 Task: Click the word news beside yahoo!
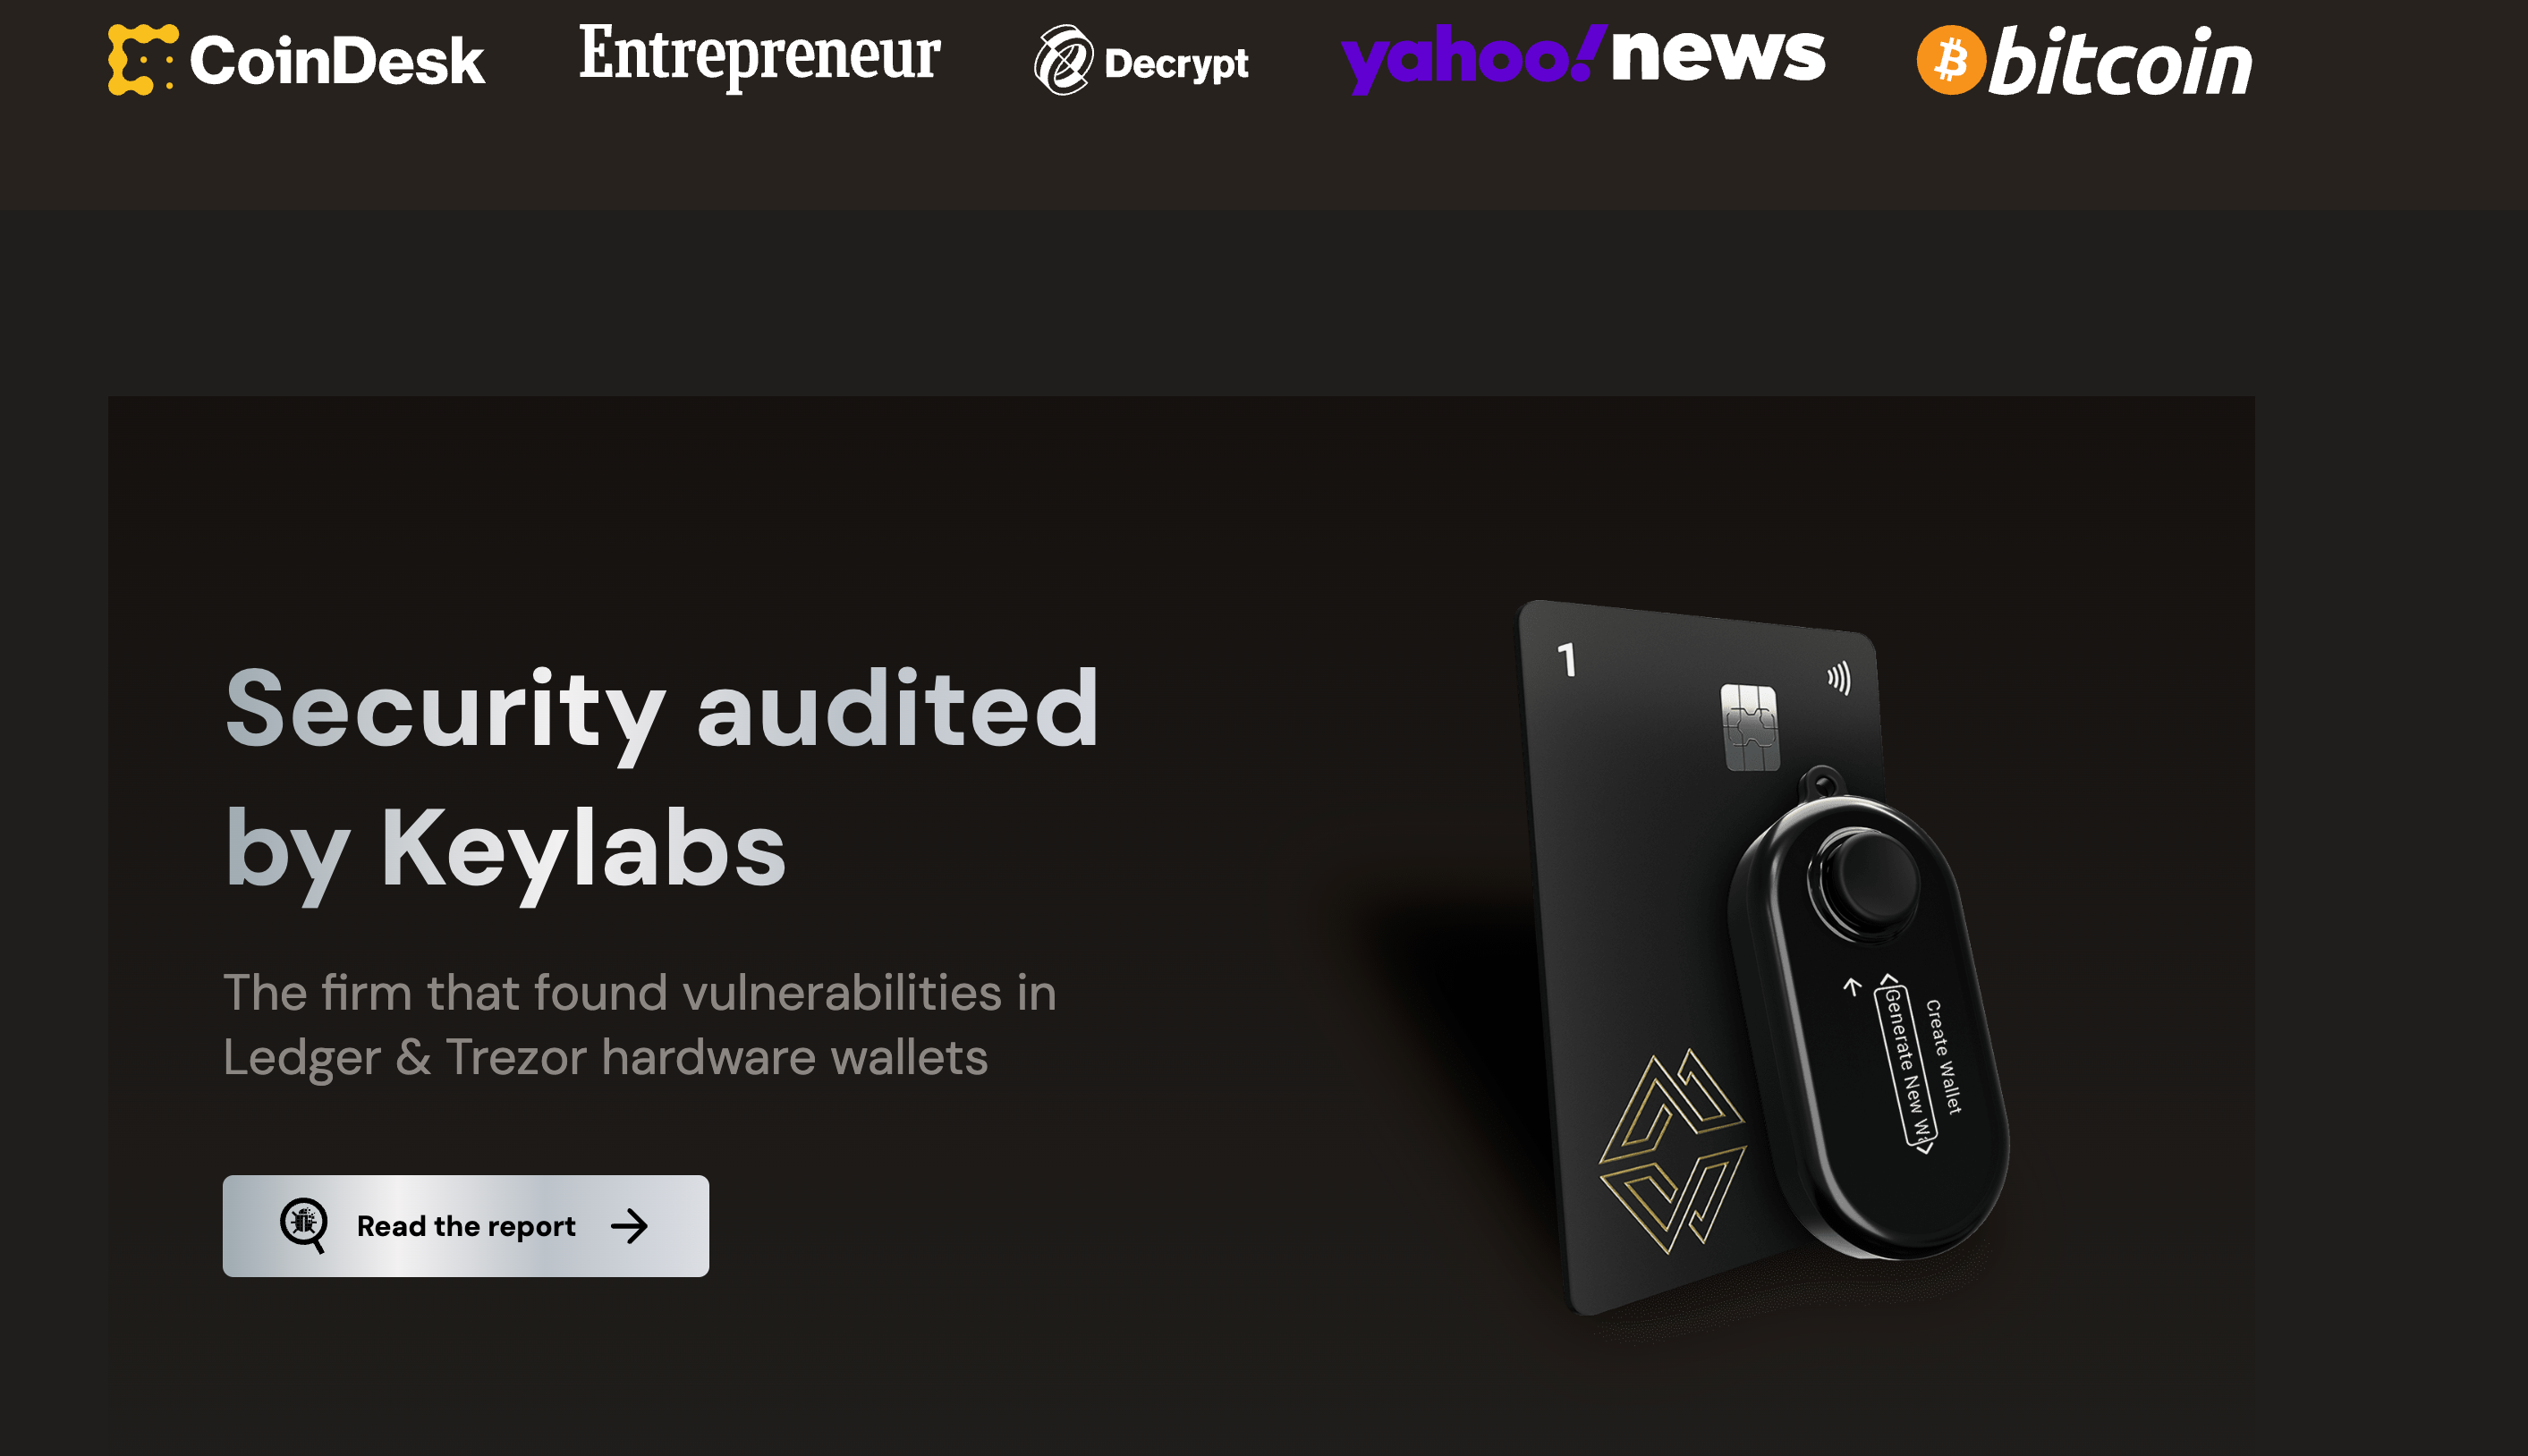[x=1718, y=56]
